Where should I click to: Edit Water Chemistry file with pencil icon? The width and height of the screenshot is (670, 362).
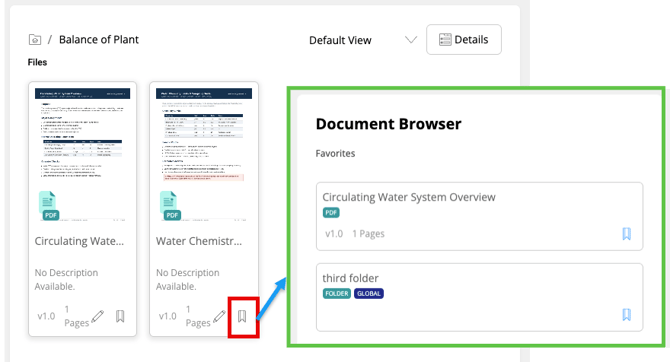[x=219, y=316]
